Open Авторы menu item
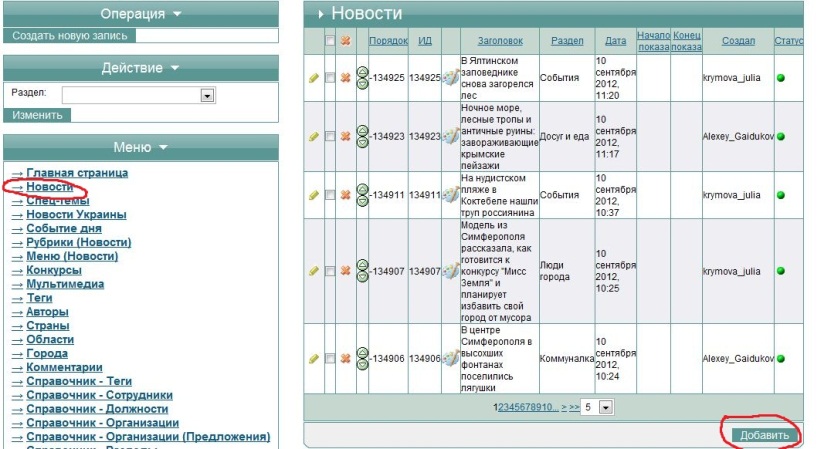The width and height of the screenshot is (824, 449). pos(47,312)
